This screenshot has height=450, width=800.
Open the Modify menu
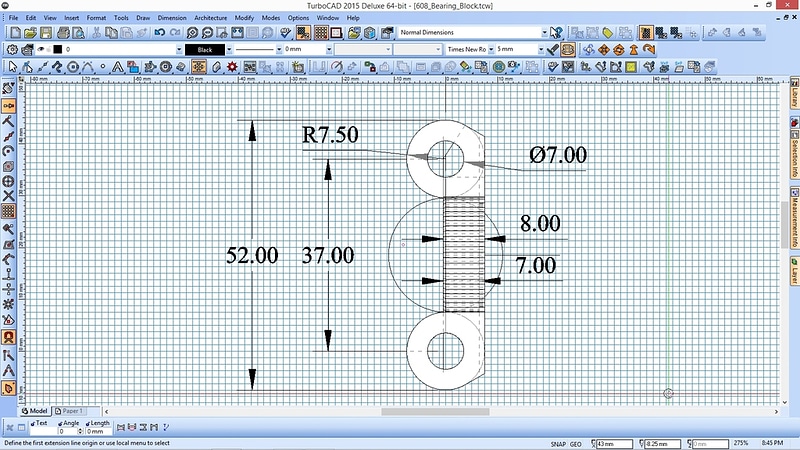(x=244, y=18)
